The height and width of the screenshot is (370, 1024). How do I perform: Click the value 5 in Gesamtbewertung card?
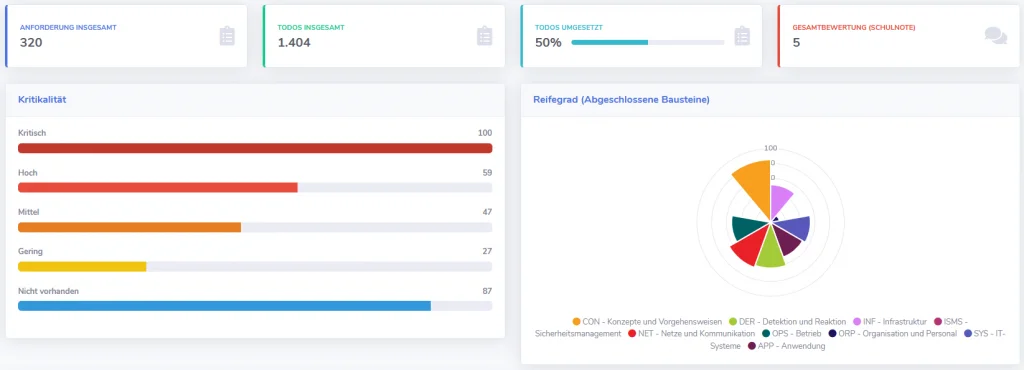pos(796,43)
